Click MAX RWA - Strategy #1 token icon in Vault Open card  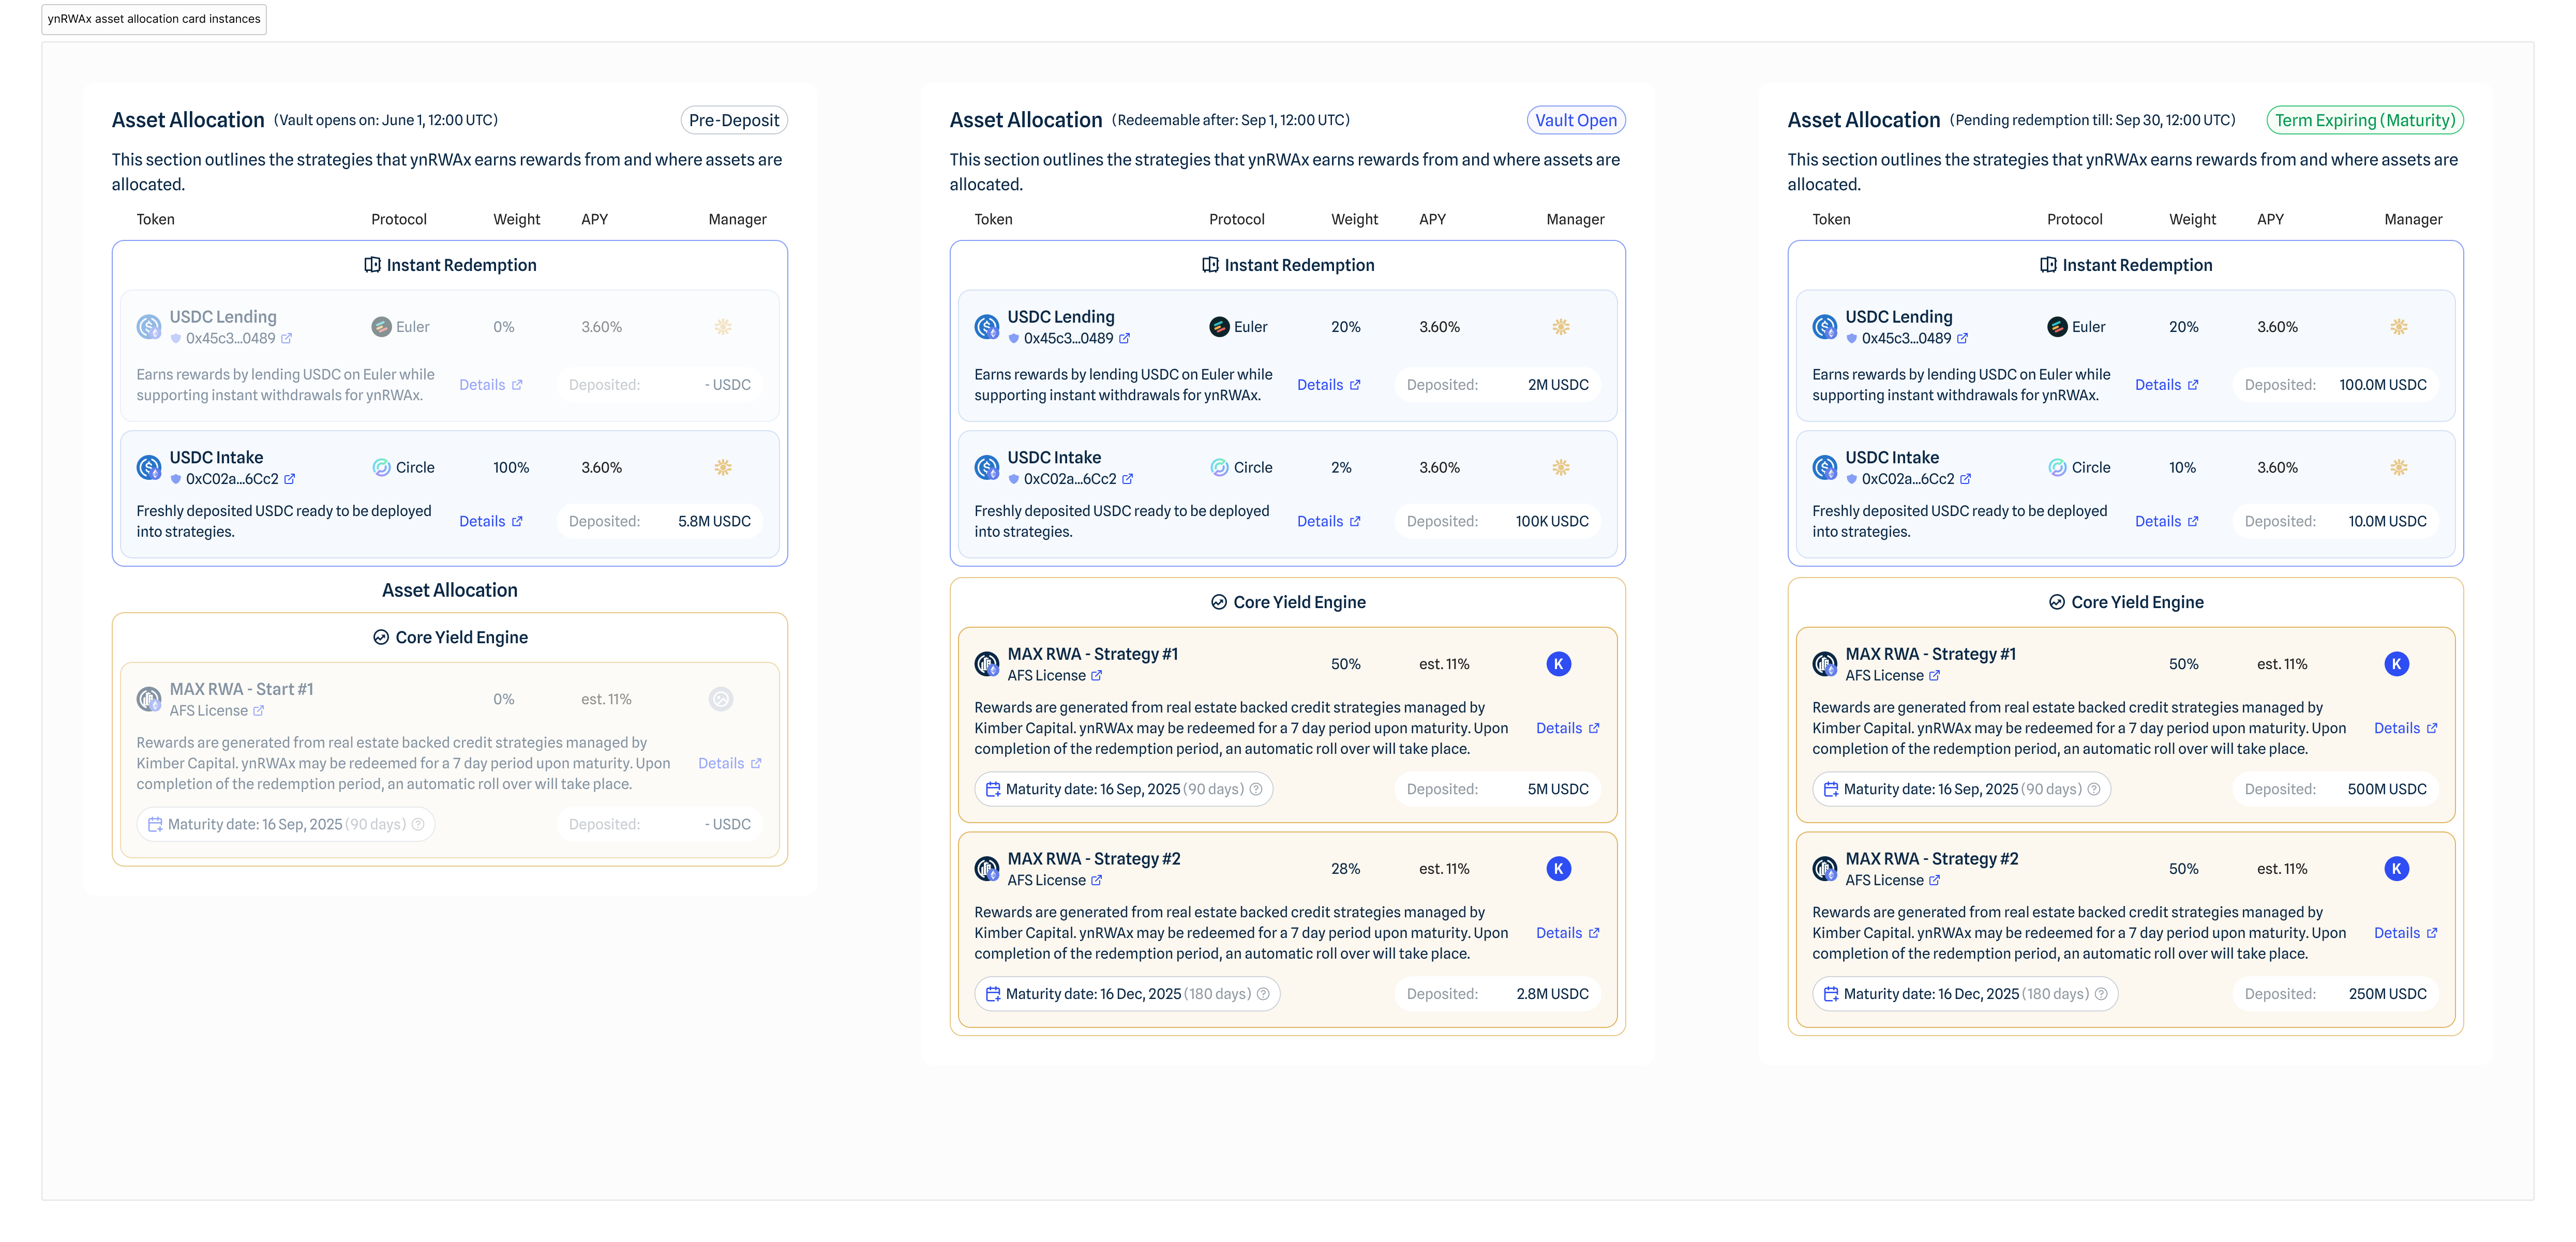click(x=987, y=664)
